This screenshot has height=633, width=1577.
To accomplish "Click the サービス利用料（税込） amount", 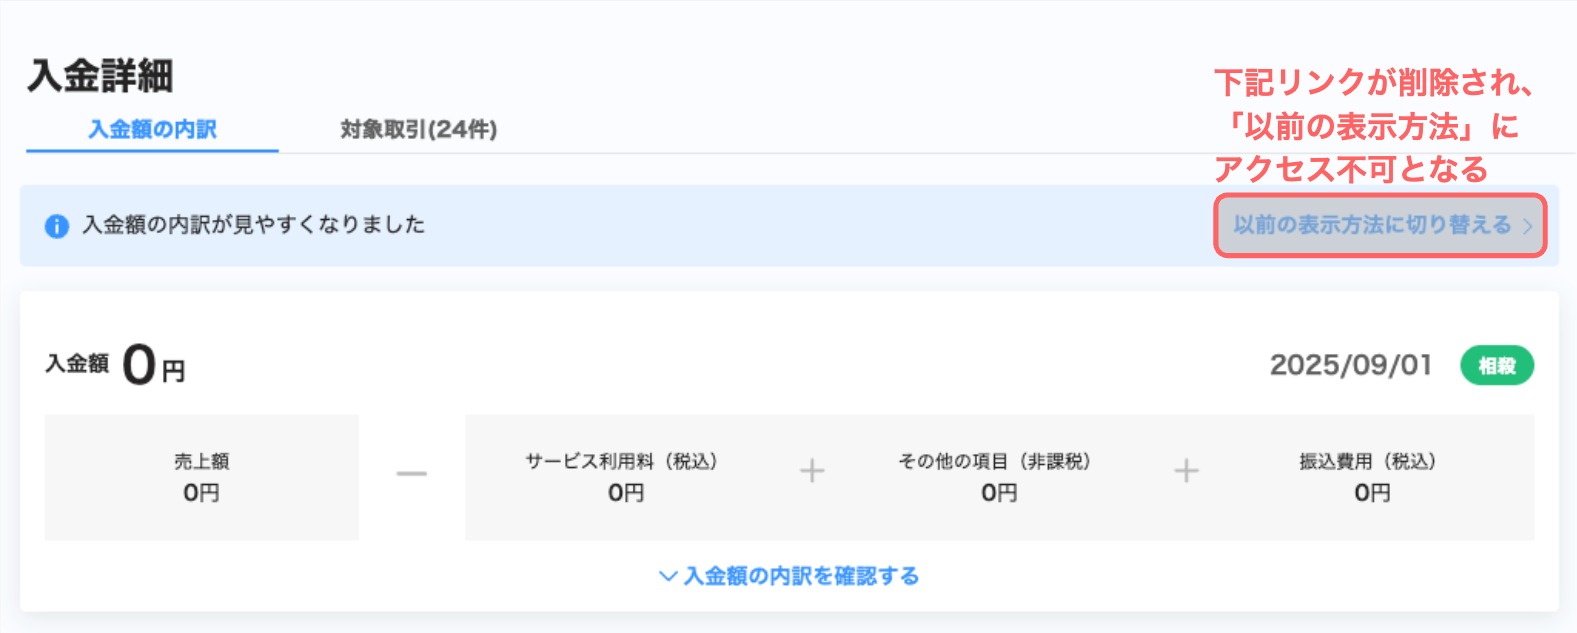I will pos(626,492).
